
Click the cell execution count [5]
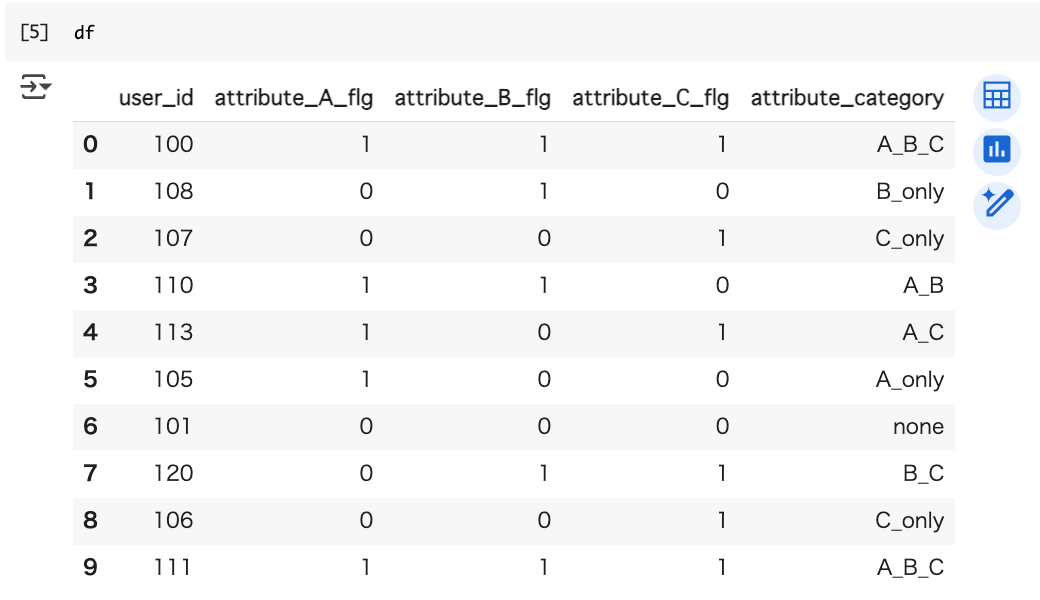point(34,32)
